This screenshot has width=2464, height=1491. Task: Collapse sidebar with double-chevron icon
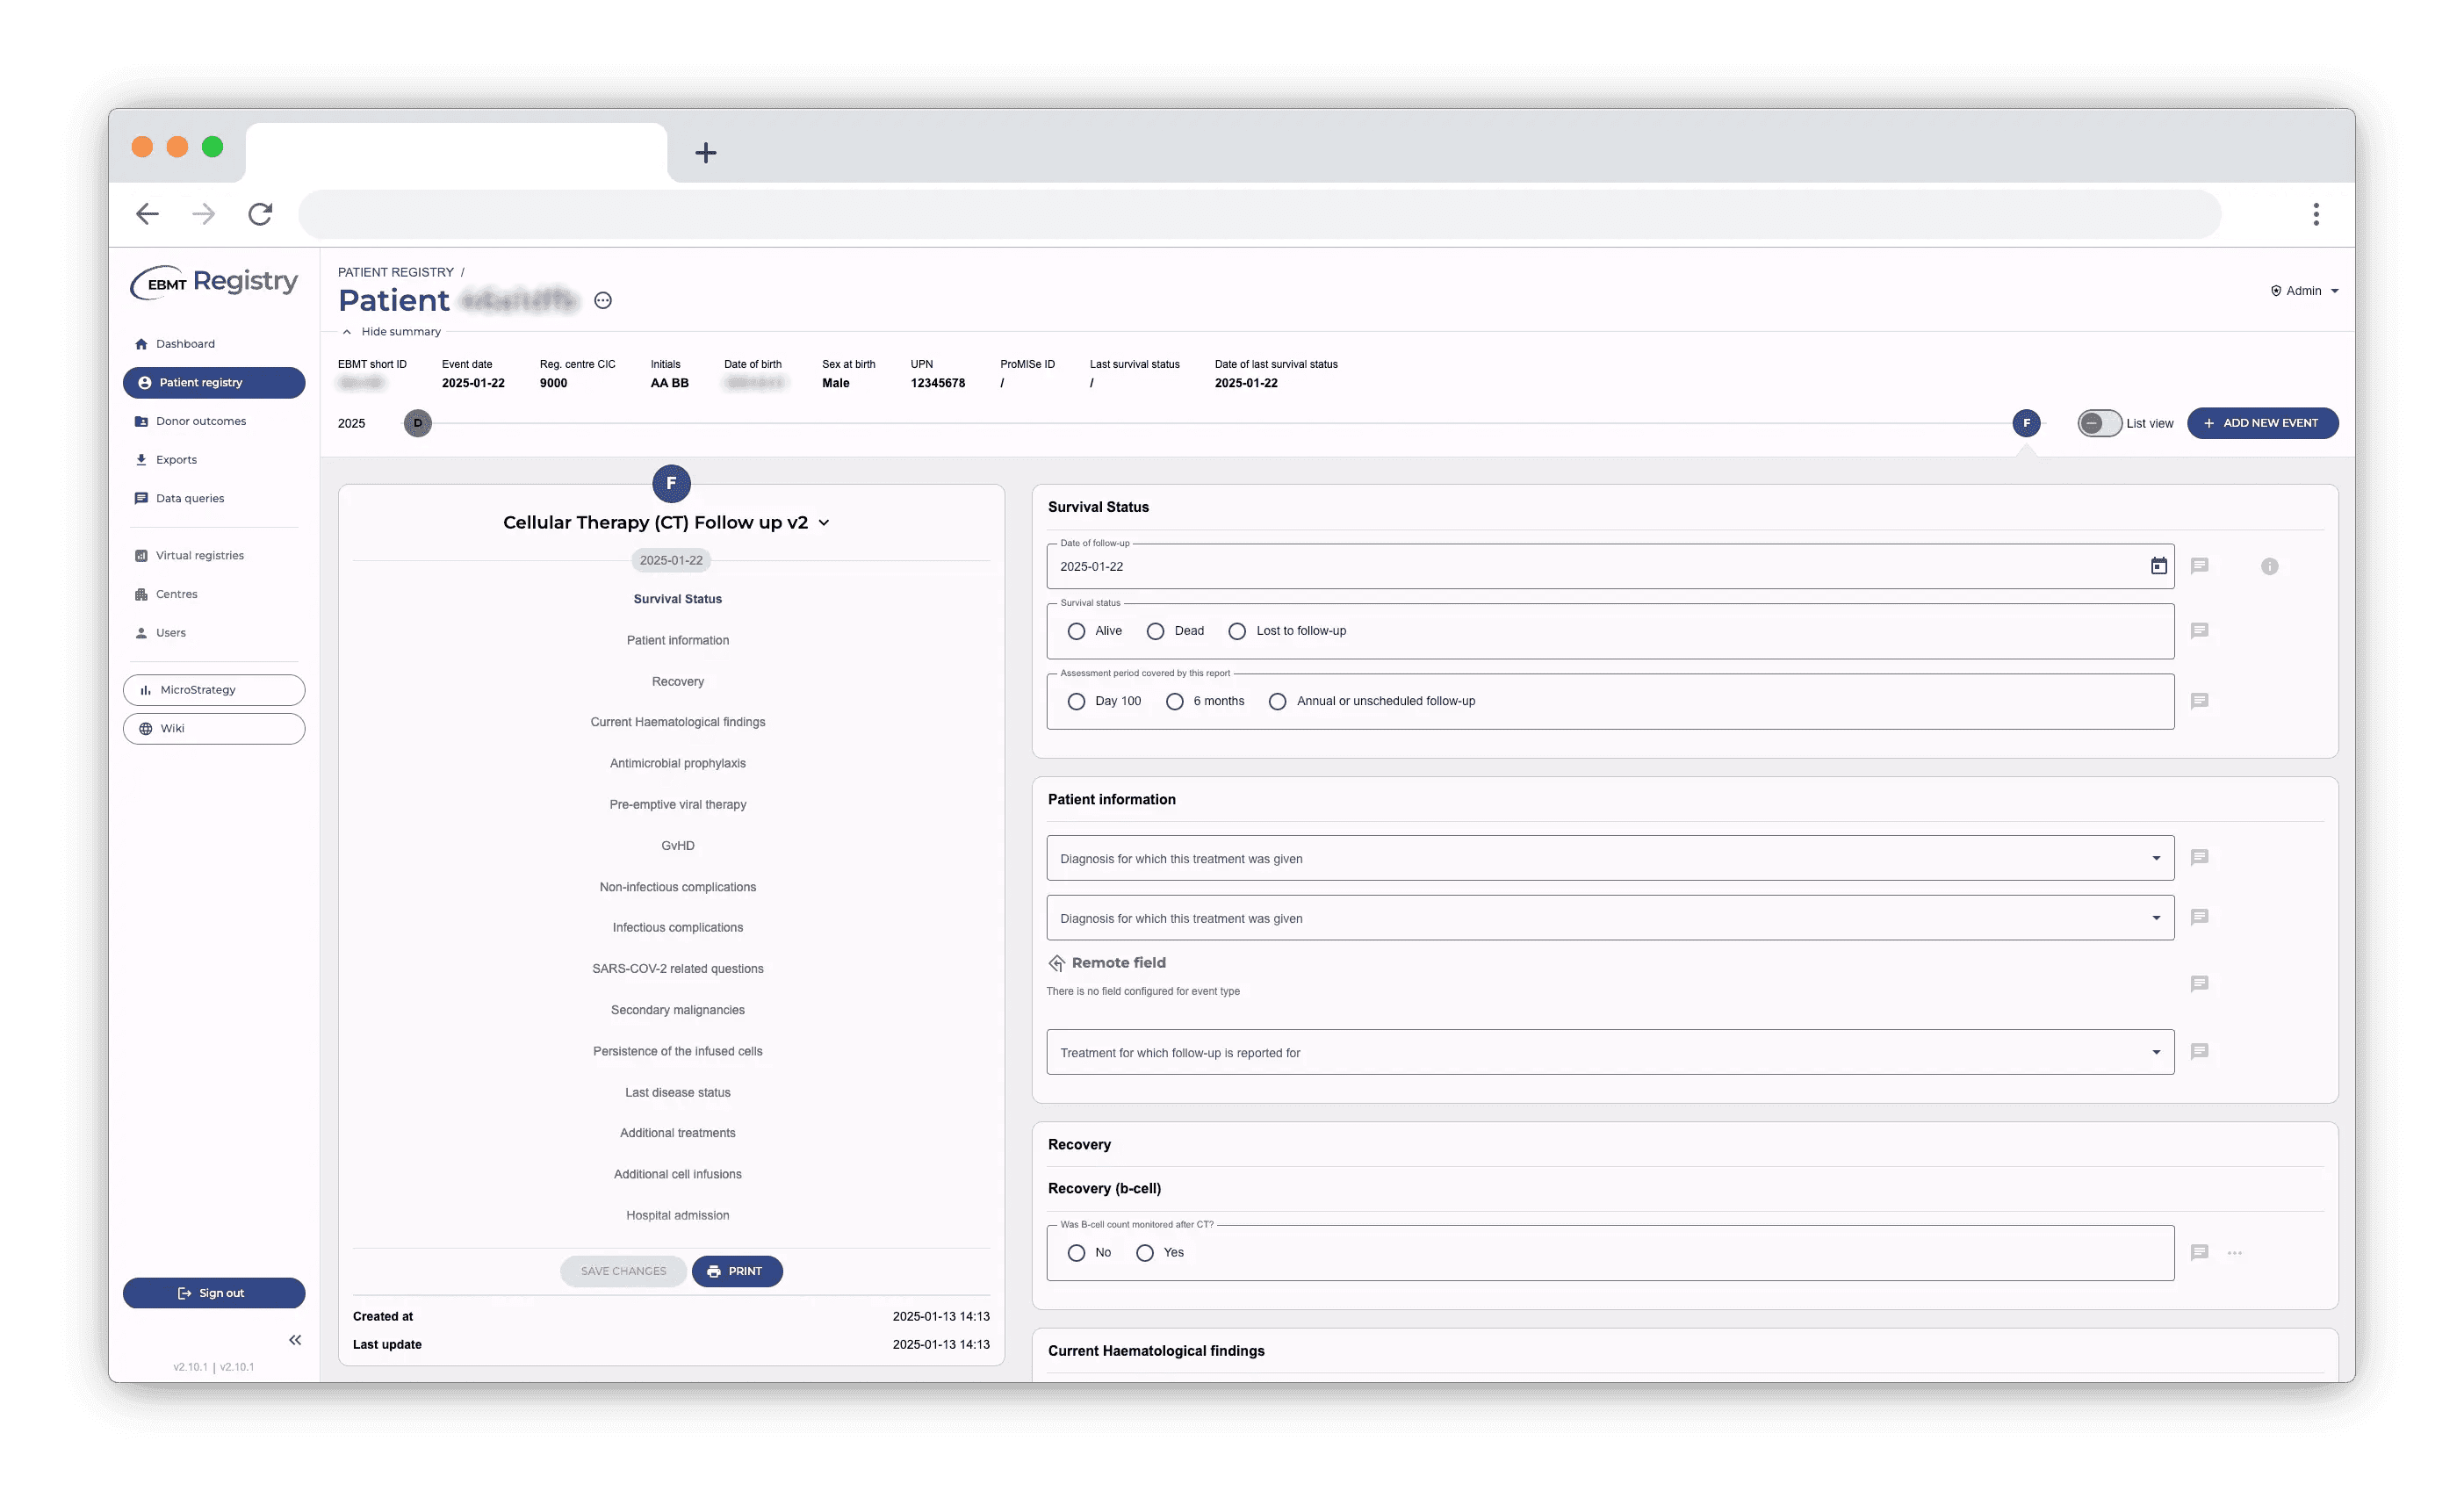295,1340
